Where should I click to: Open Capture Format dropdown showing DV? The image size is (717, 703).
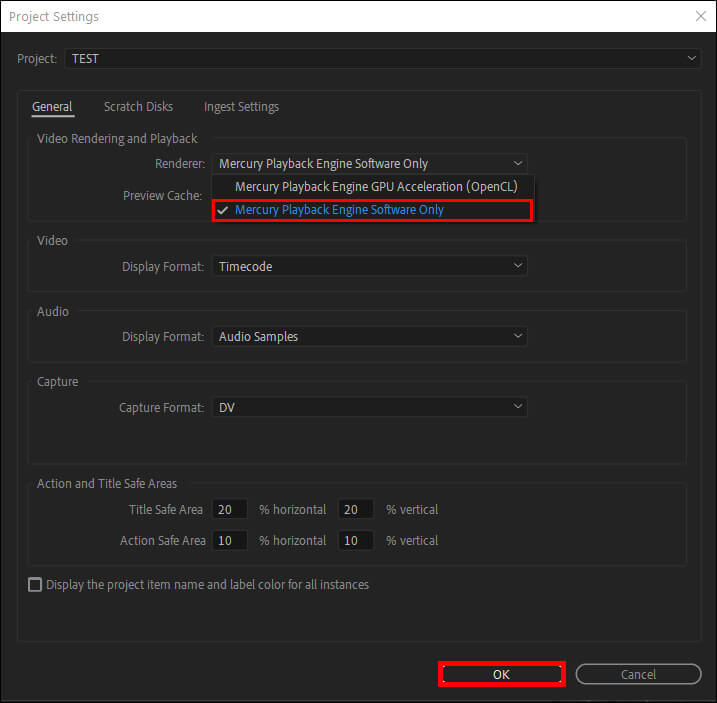370,407
